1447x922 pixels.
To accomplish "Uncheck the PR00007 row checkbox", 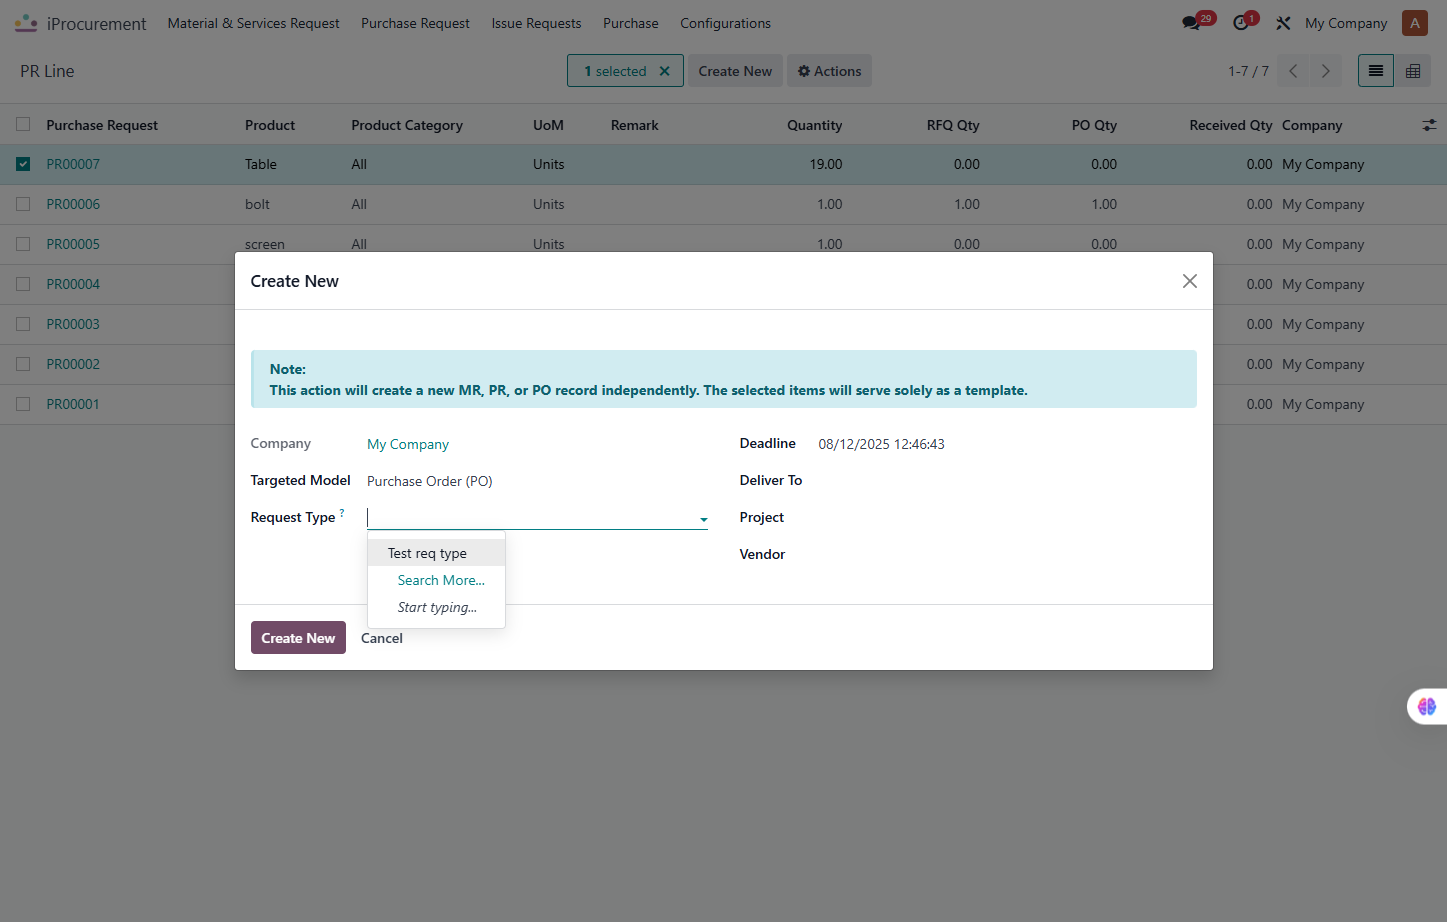I will (23, 164).
